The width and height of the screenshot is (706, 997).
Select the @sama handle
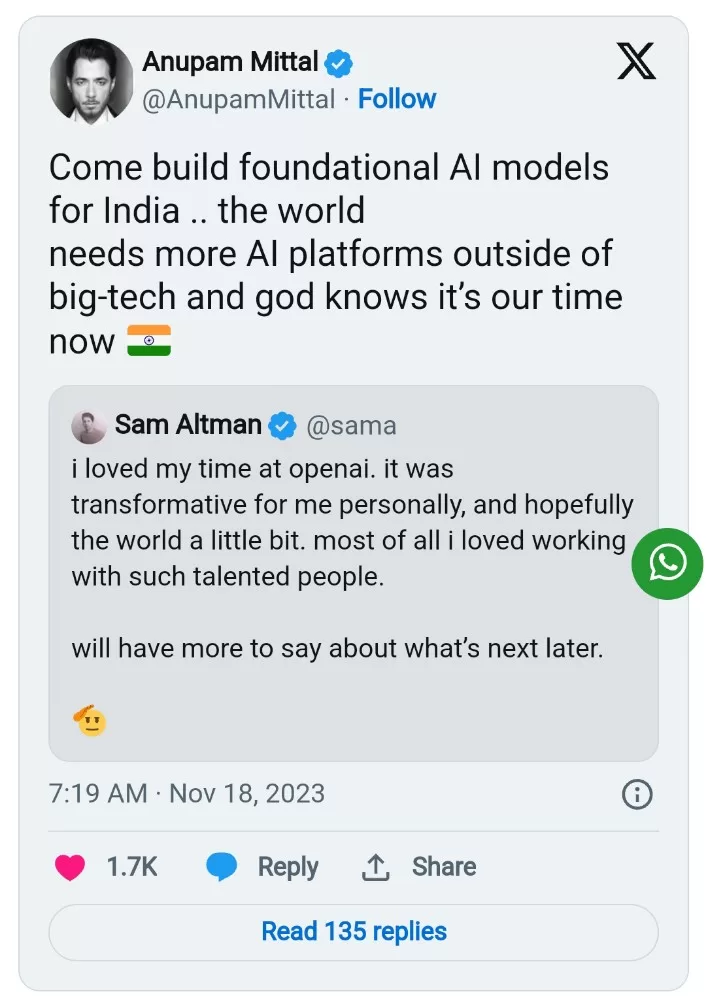coord(351,426)
